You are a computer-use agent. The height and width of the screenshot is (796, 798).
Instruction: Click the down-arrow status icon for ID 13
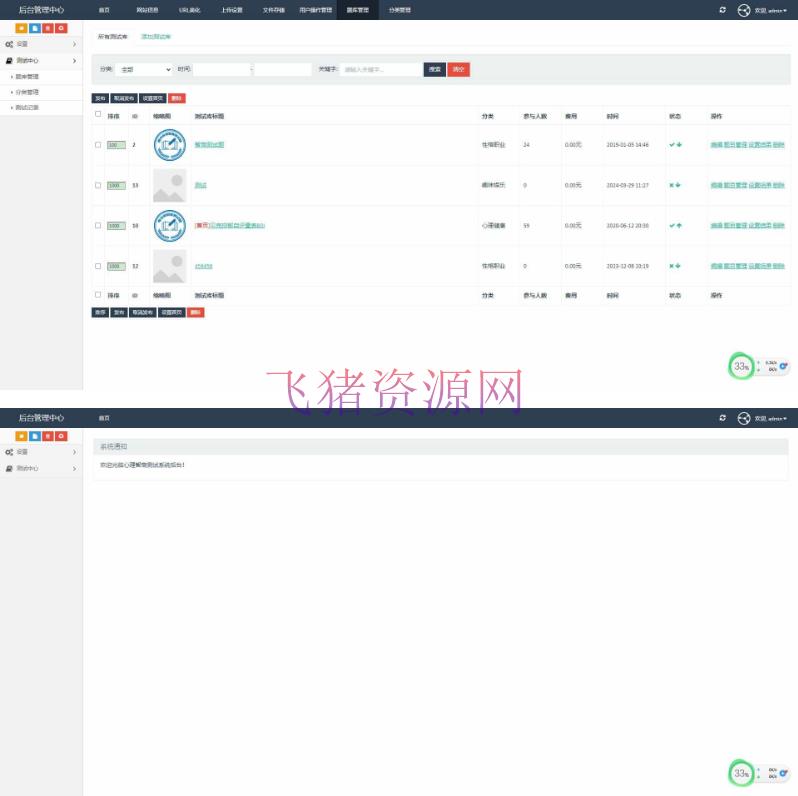[678, 185]
